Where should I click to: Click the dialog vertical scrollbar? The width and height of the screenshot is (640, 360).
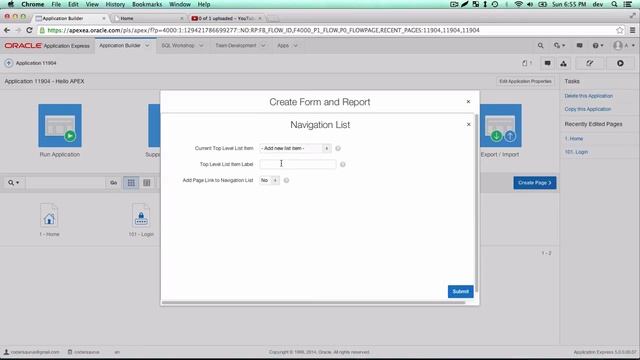[x=476, y=203]
